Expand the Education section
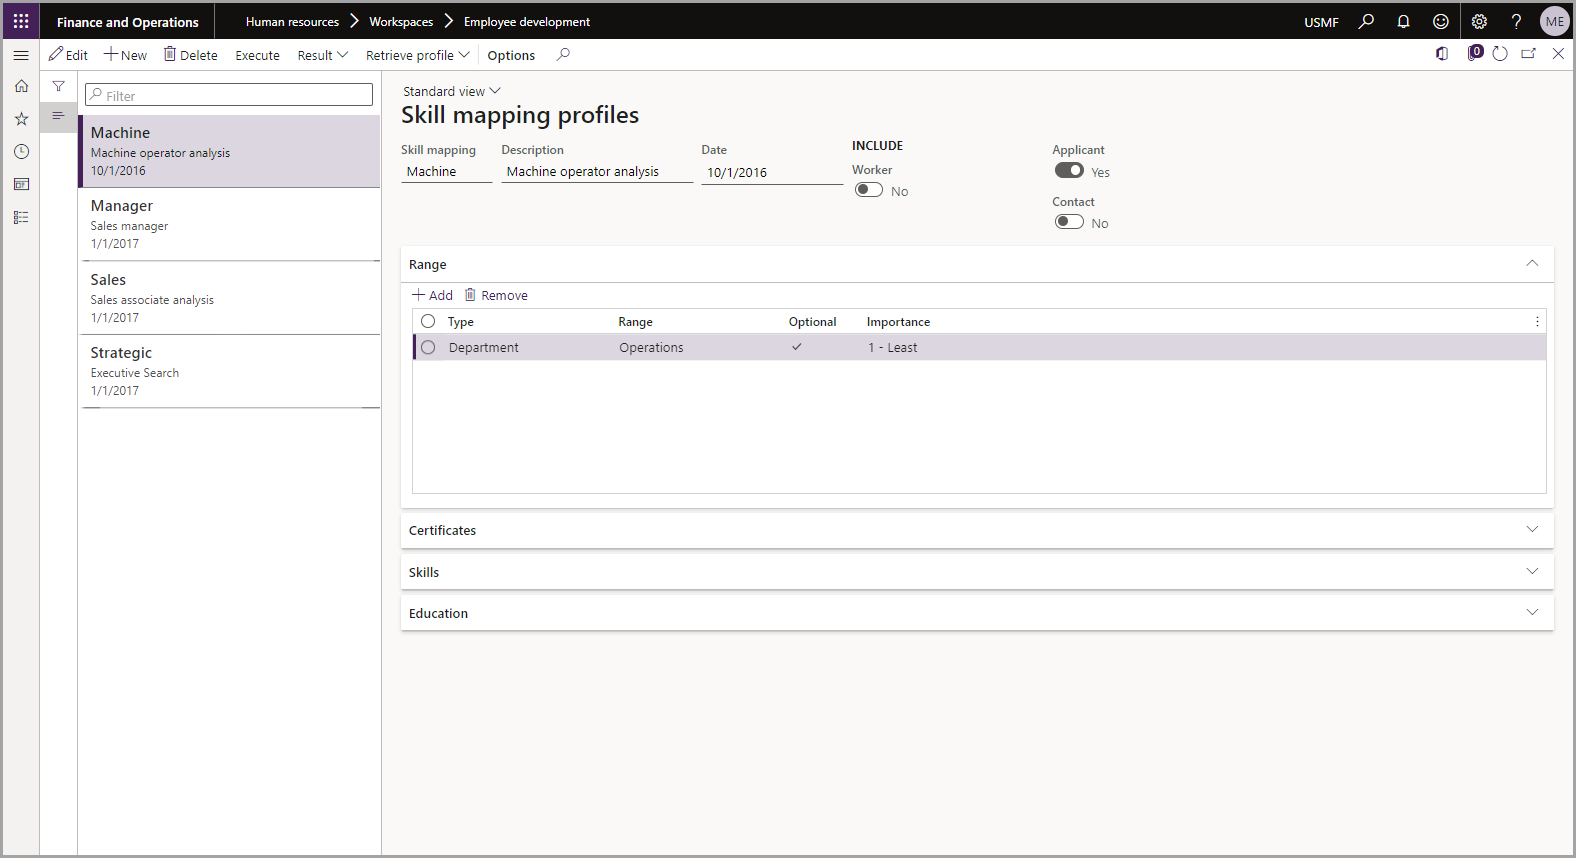1576x858 pixels. point(1532,612)
